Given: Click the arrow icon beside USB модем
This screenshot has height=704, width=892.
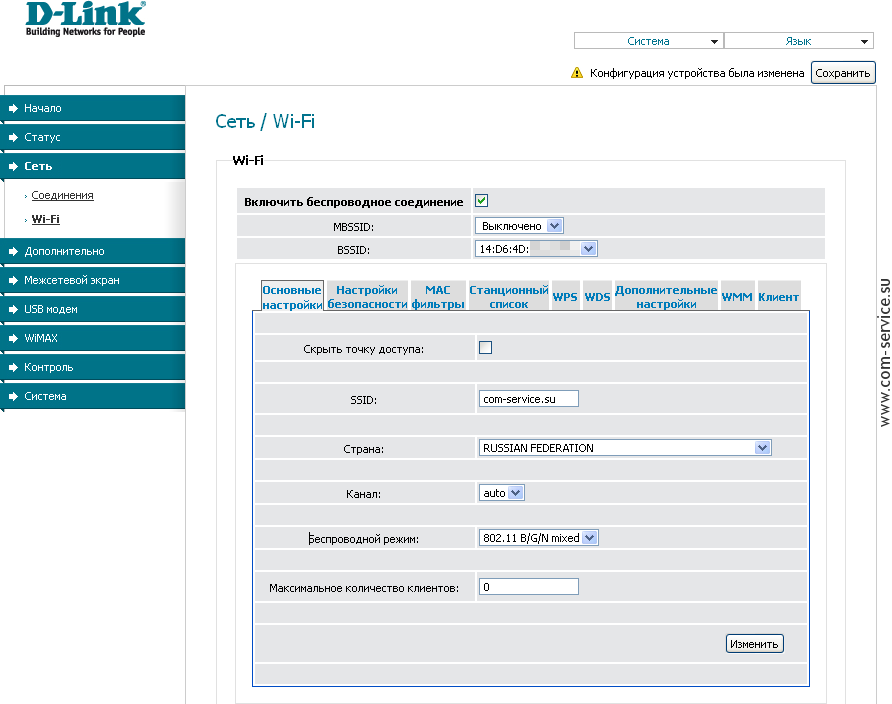Looking at the screenshot, I should coord(14,309).
